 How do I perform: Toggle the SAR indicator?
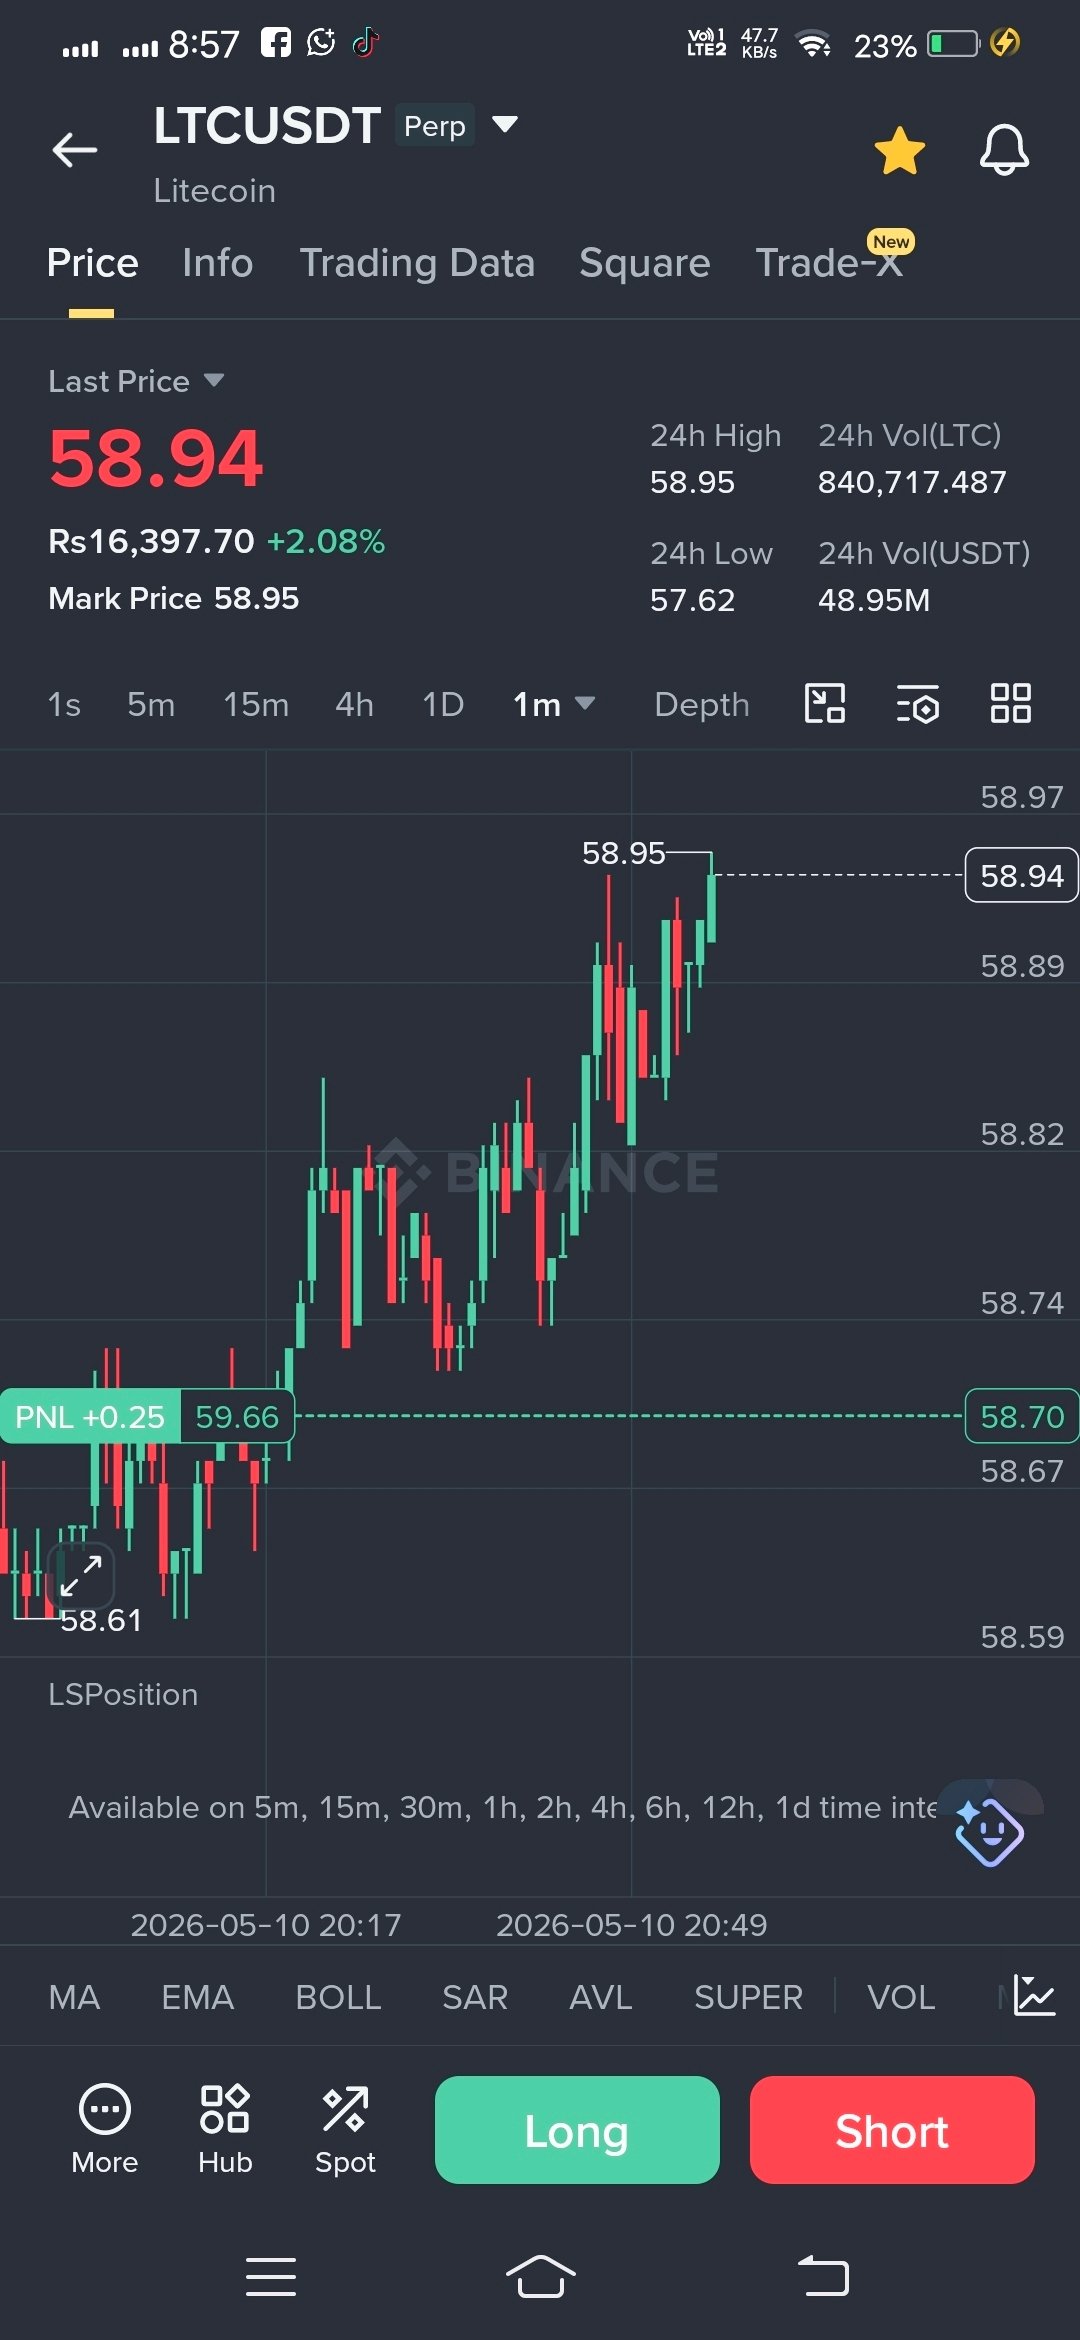(475, 1997)
